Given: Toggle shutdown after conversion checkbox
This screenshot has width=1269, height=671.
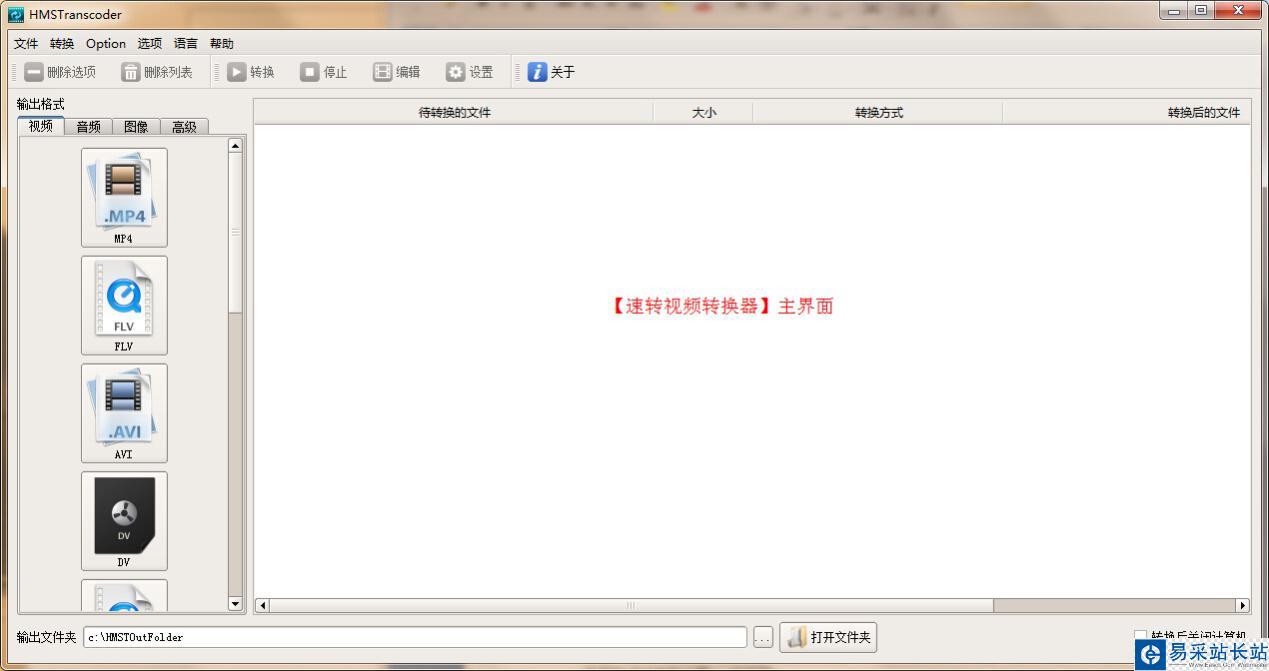Looking at the screenshot, I should coord(1140,636).
